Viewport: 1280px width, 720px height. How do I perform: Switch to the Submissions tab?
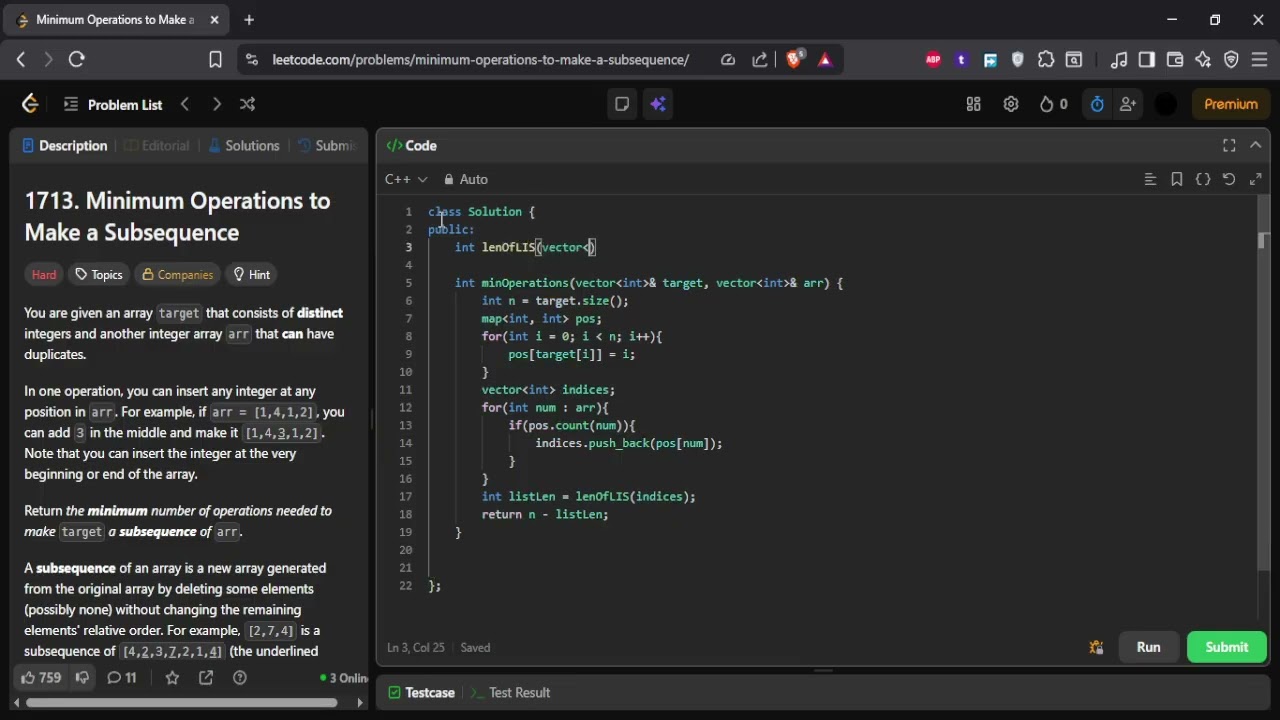pyautogui.click(x=328, y=146)
